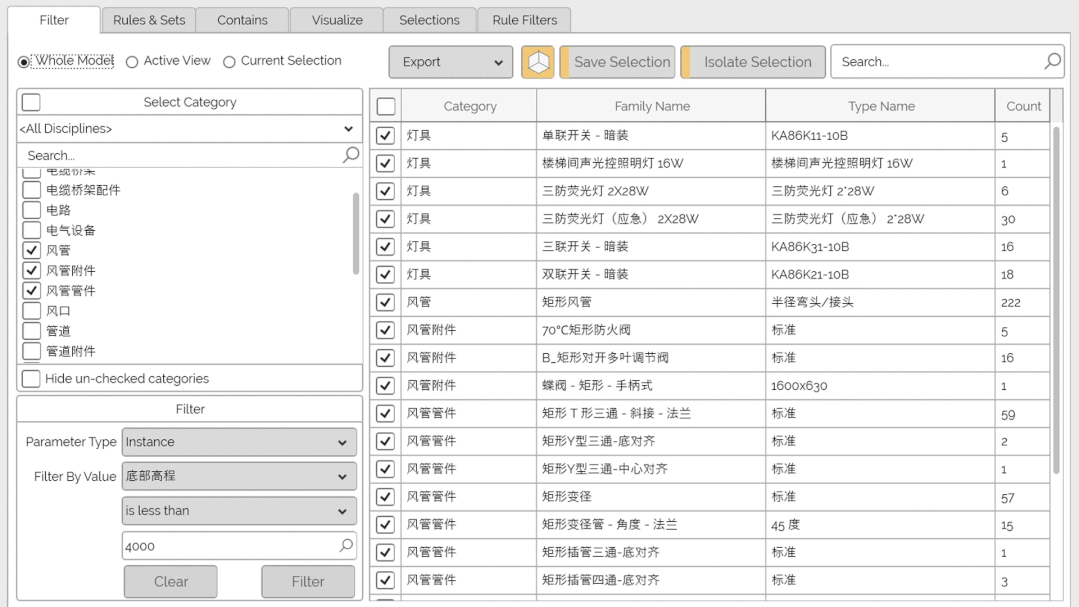Click the 矩形插管四通-底对齐 family cell

coord(651,580)
